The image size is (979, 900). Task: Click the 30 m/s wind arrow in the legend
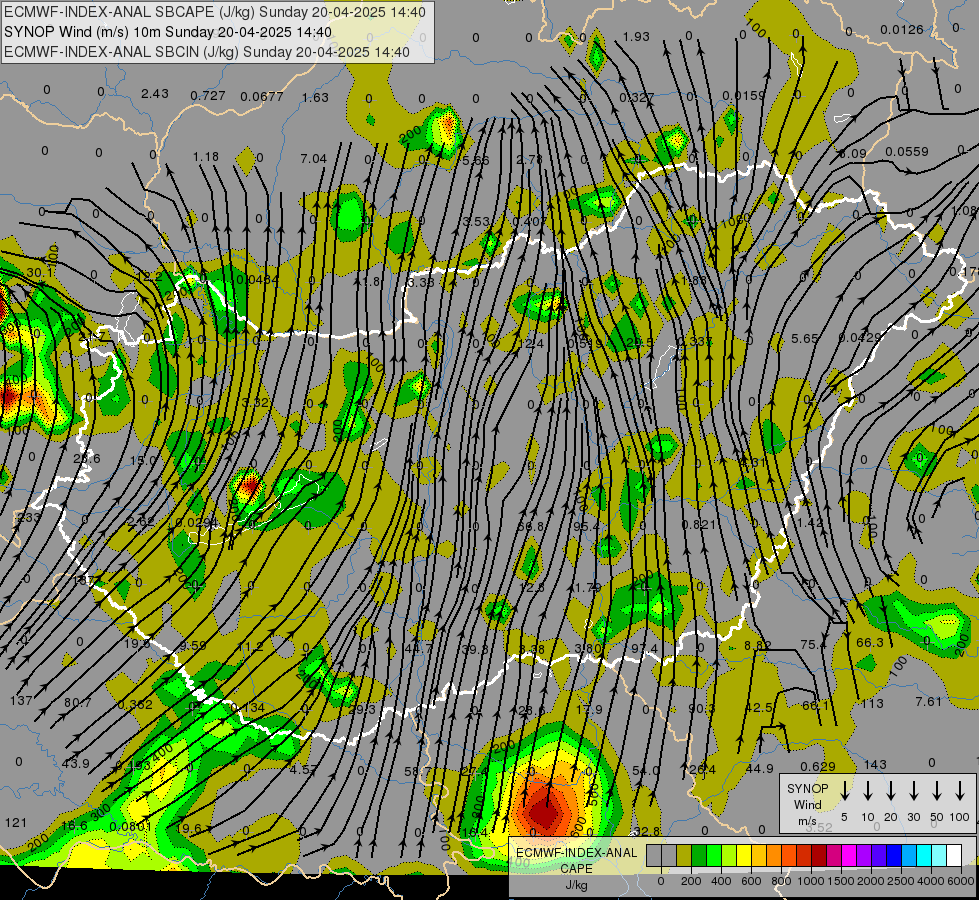pos(913,790)
